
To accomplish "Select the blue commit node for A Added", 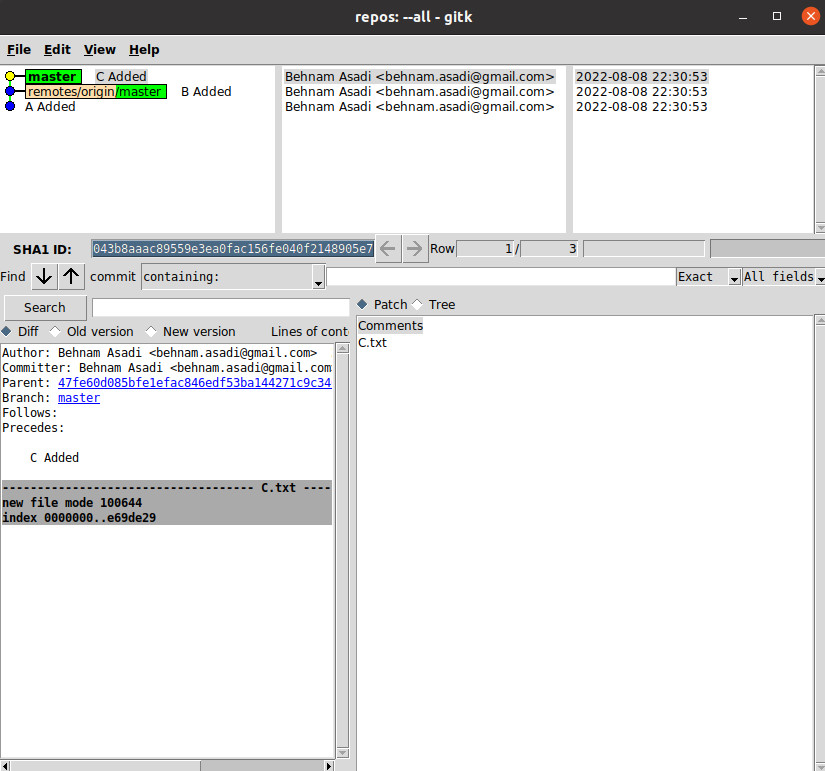I will click(x=10, y=107).
